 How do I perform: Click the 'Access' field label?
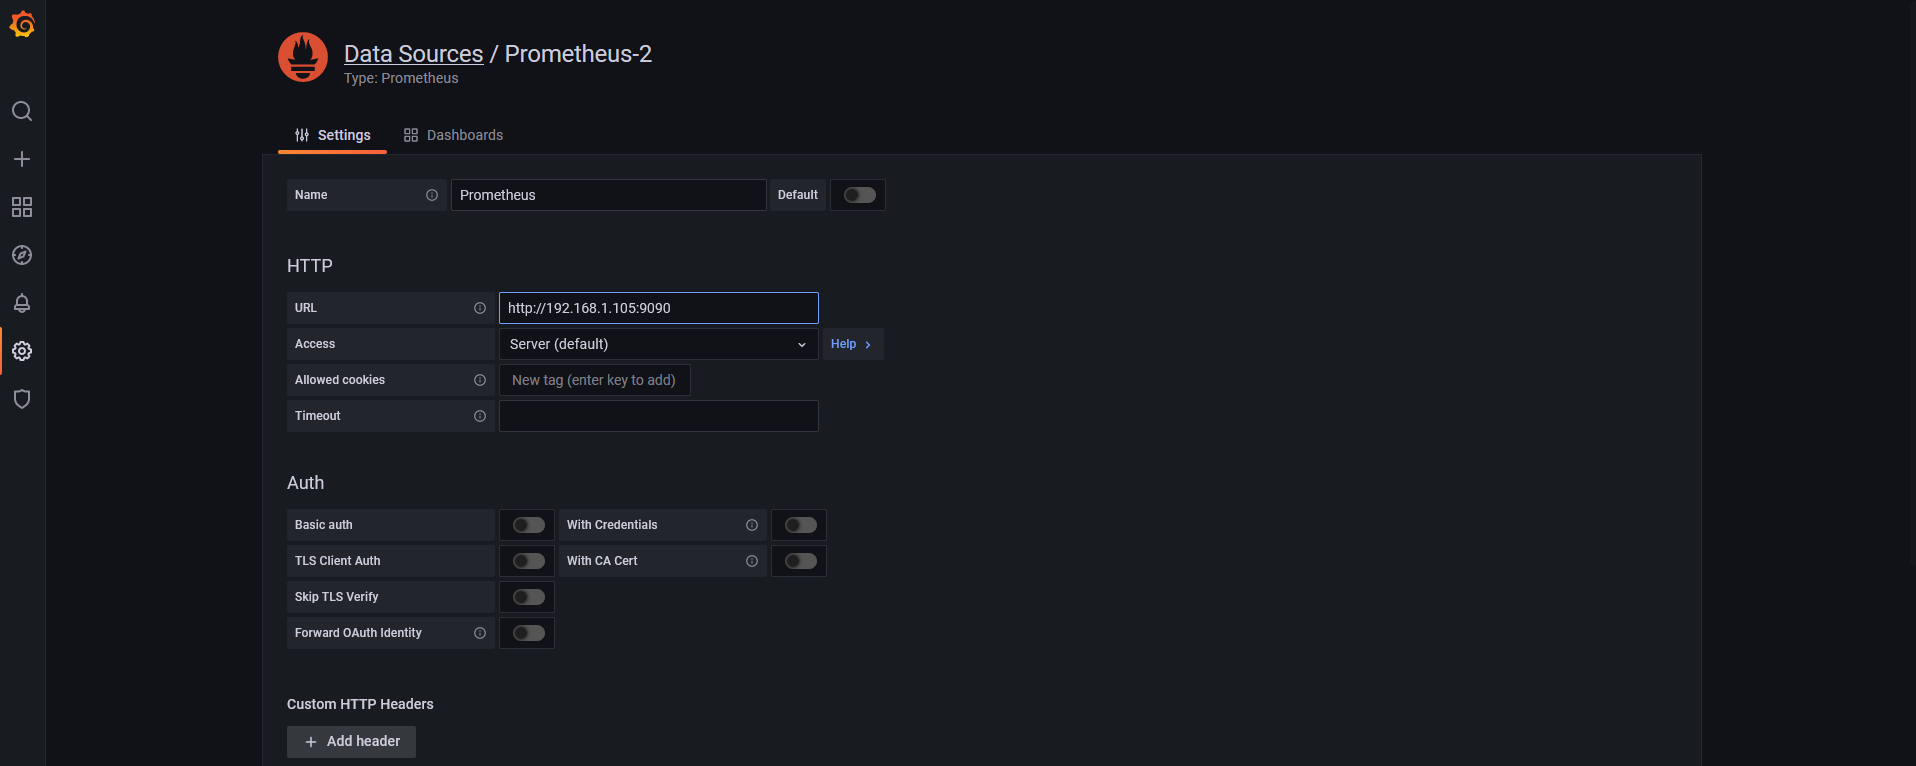point(315,344)
